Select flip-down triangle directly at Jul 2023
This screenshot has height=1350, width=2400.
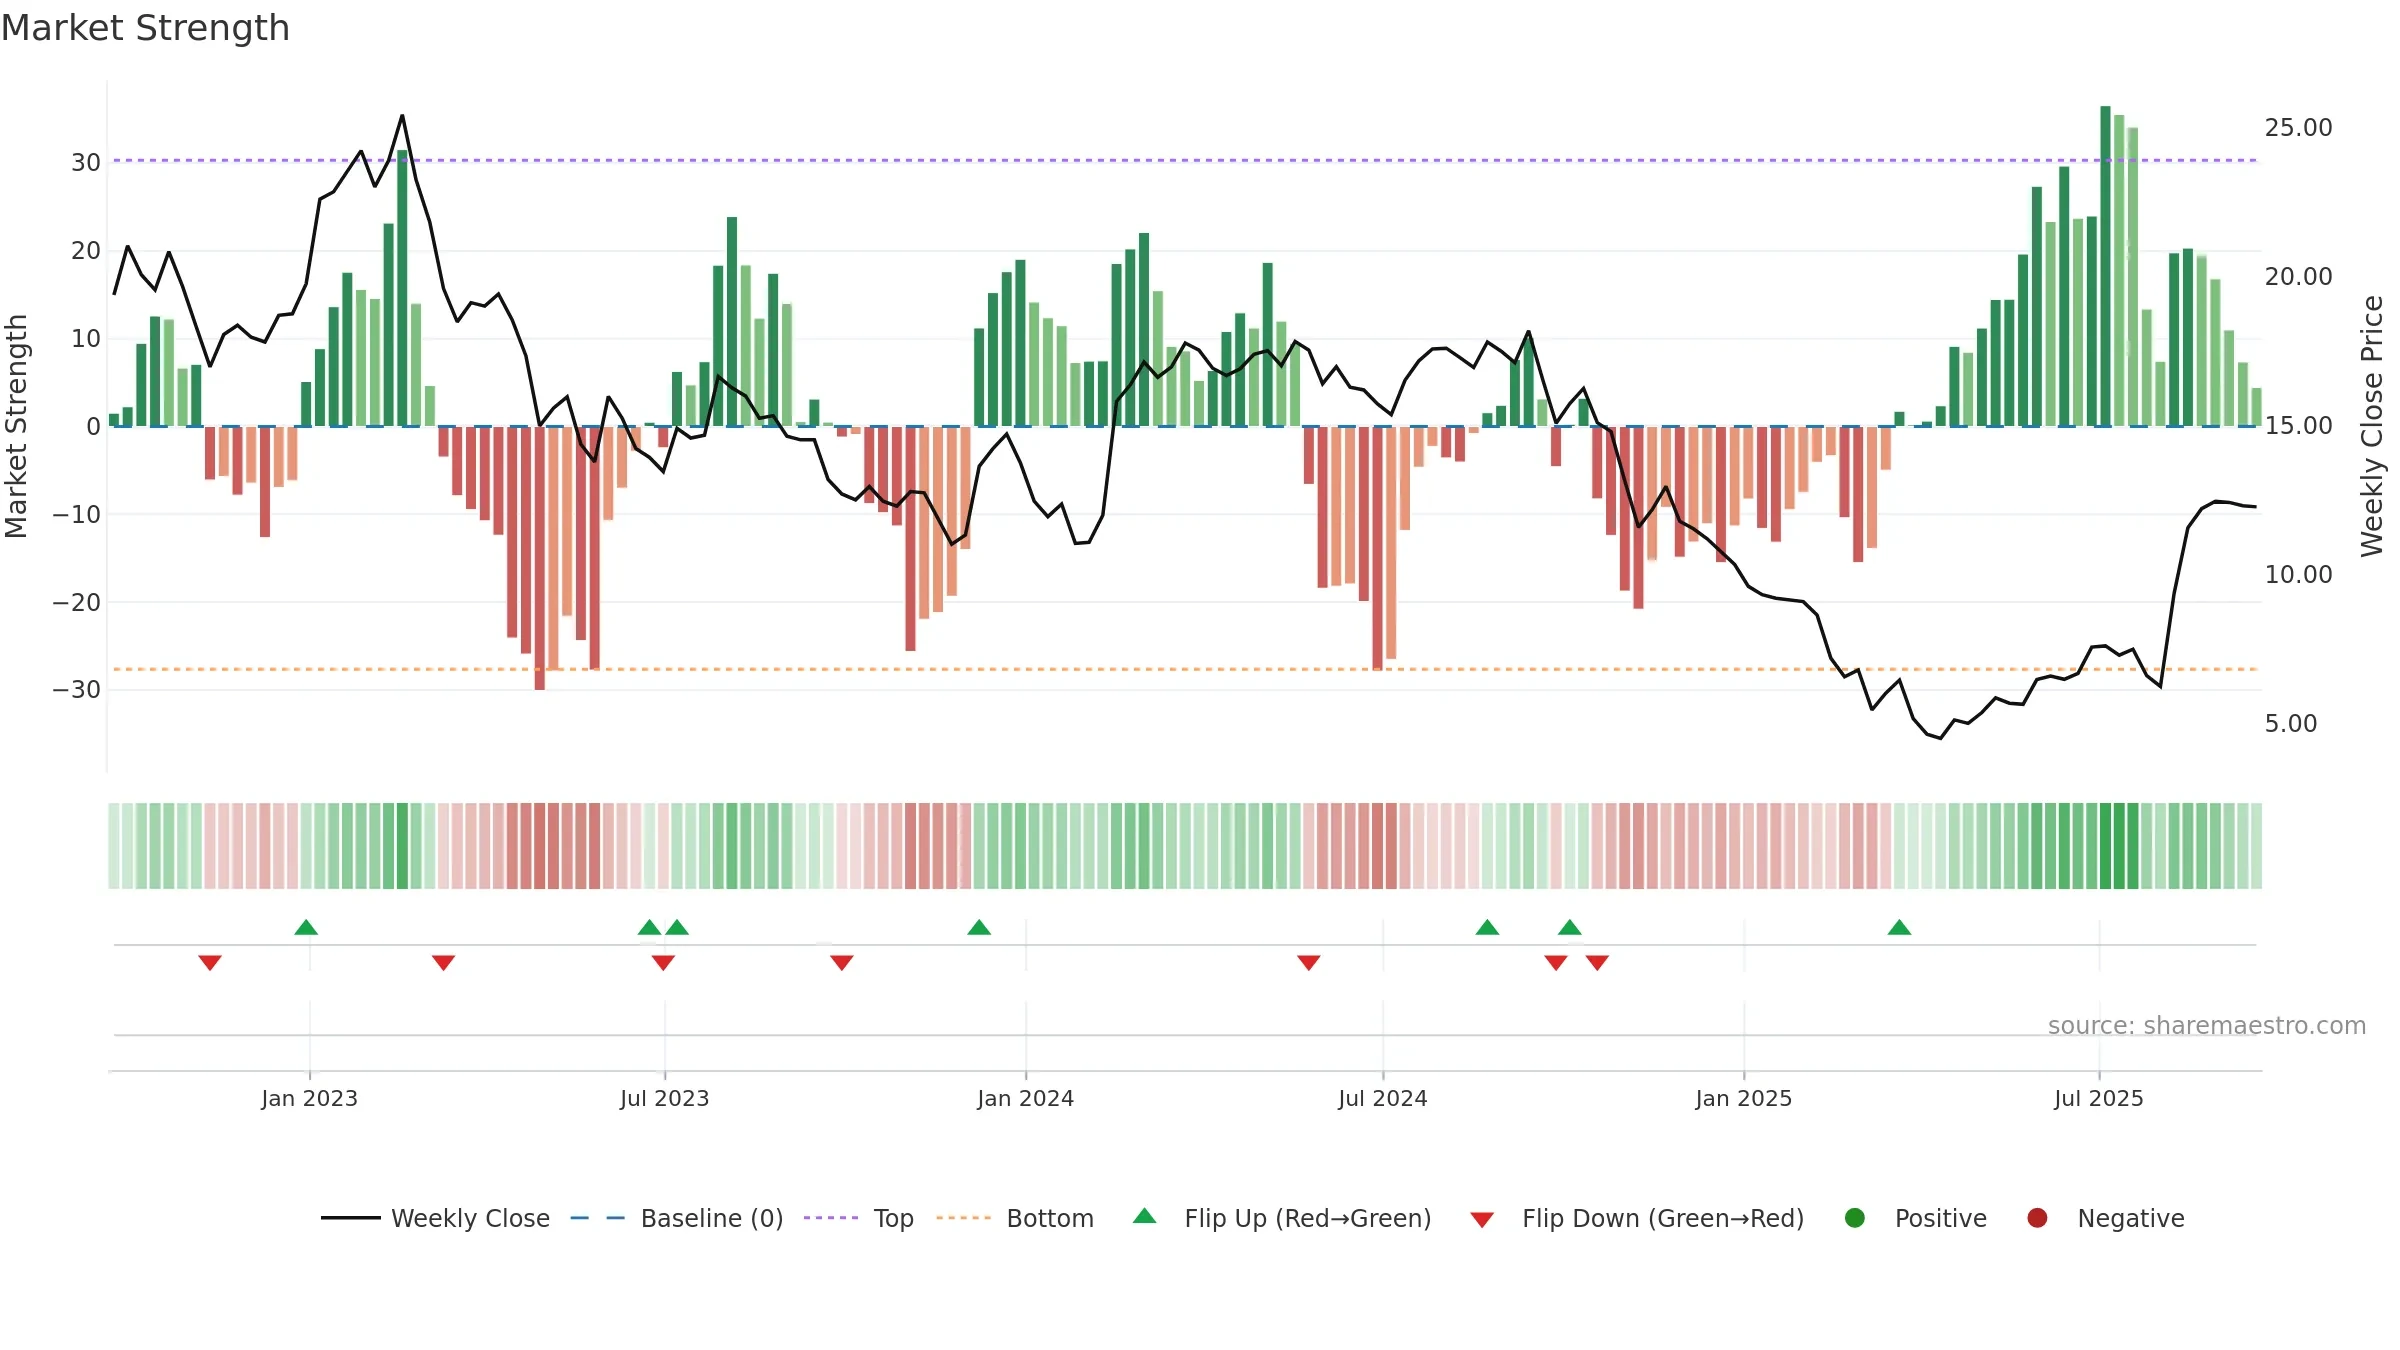tap(663, 962)
